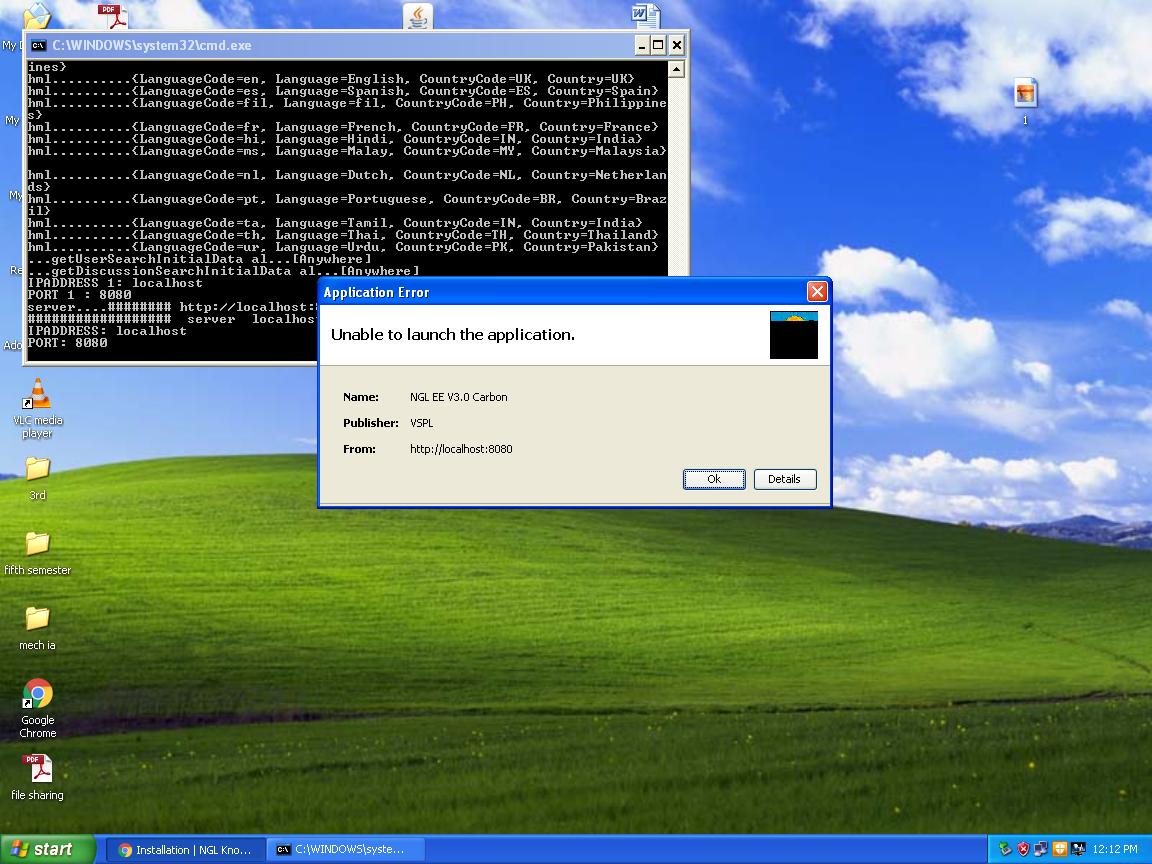Open the cmd.exe title bar system menu icon

click(38, 45)
